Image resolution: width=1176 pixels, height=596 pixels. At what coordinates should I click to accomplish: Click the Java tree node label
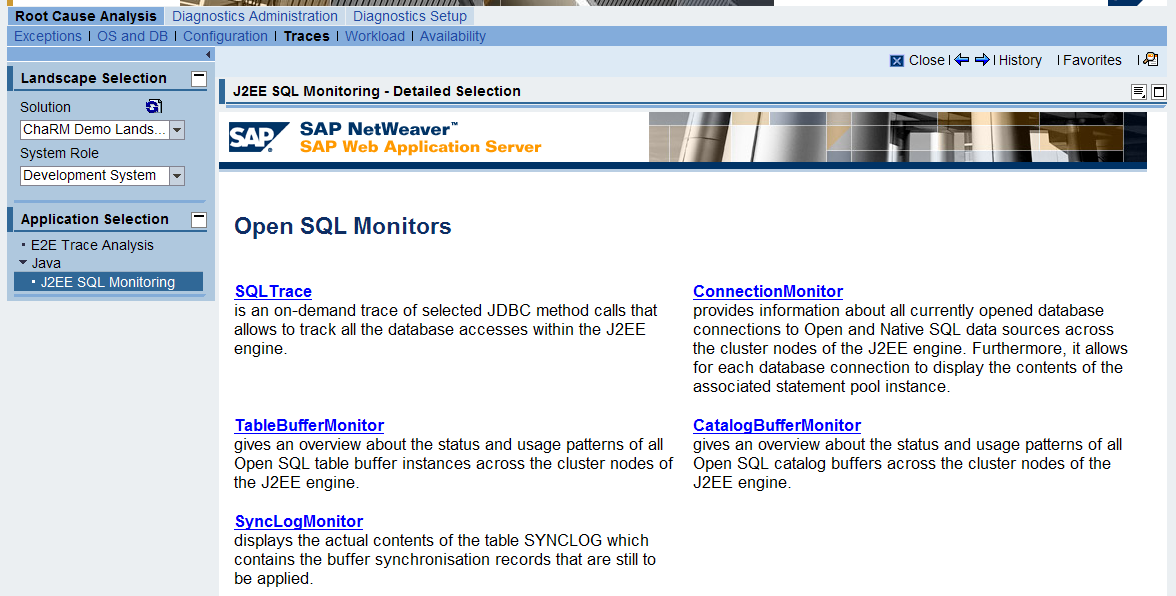point(46,263)
